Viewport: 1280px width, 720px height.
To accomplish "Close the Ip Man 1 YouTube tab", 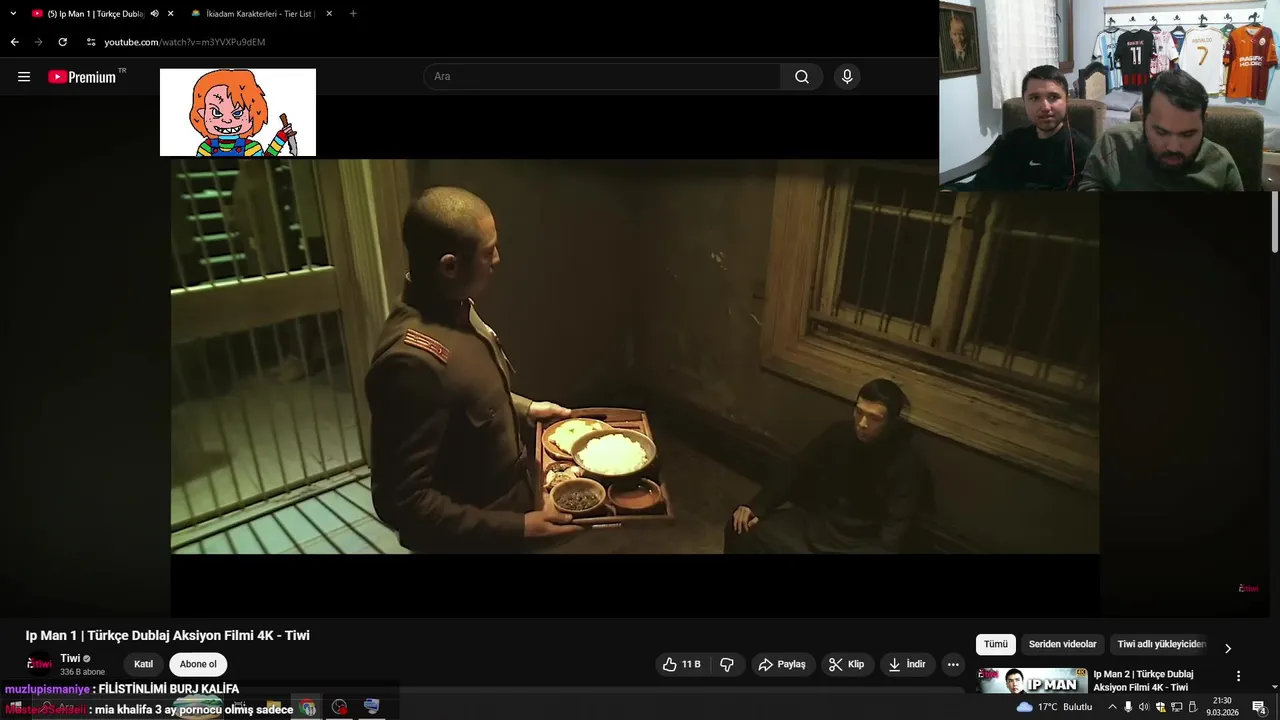I will click(x=171, y=14).
